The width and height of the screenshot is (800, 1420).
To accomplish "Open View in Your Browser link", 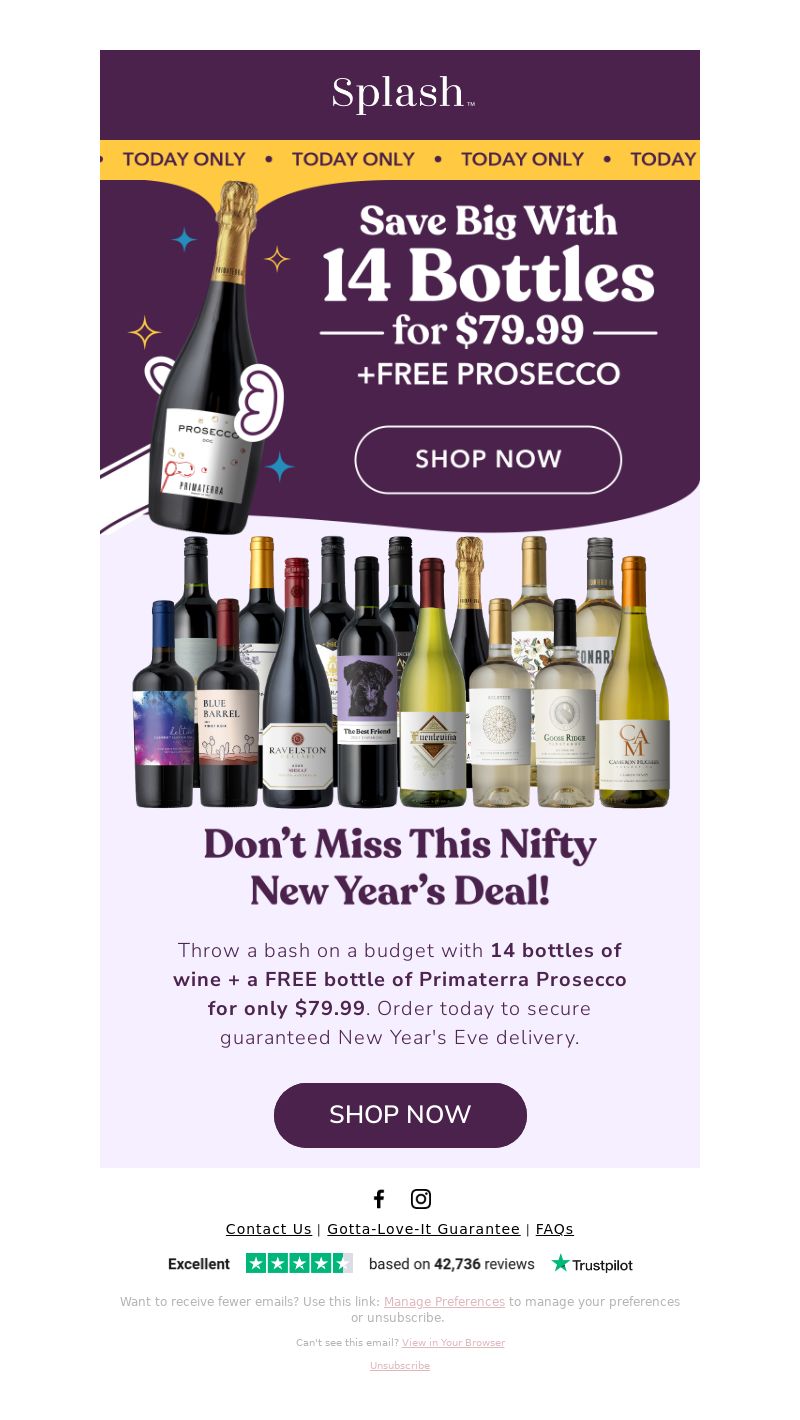I will click(x=453, y=1343).
